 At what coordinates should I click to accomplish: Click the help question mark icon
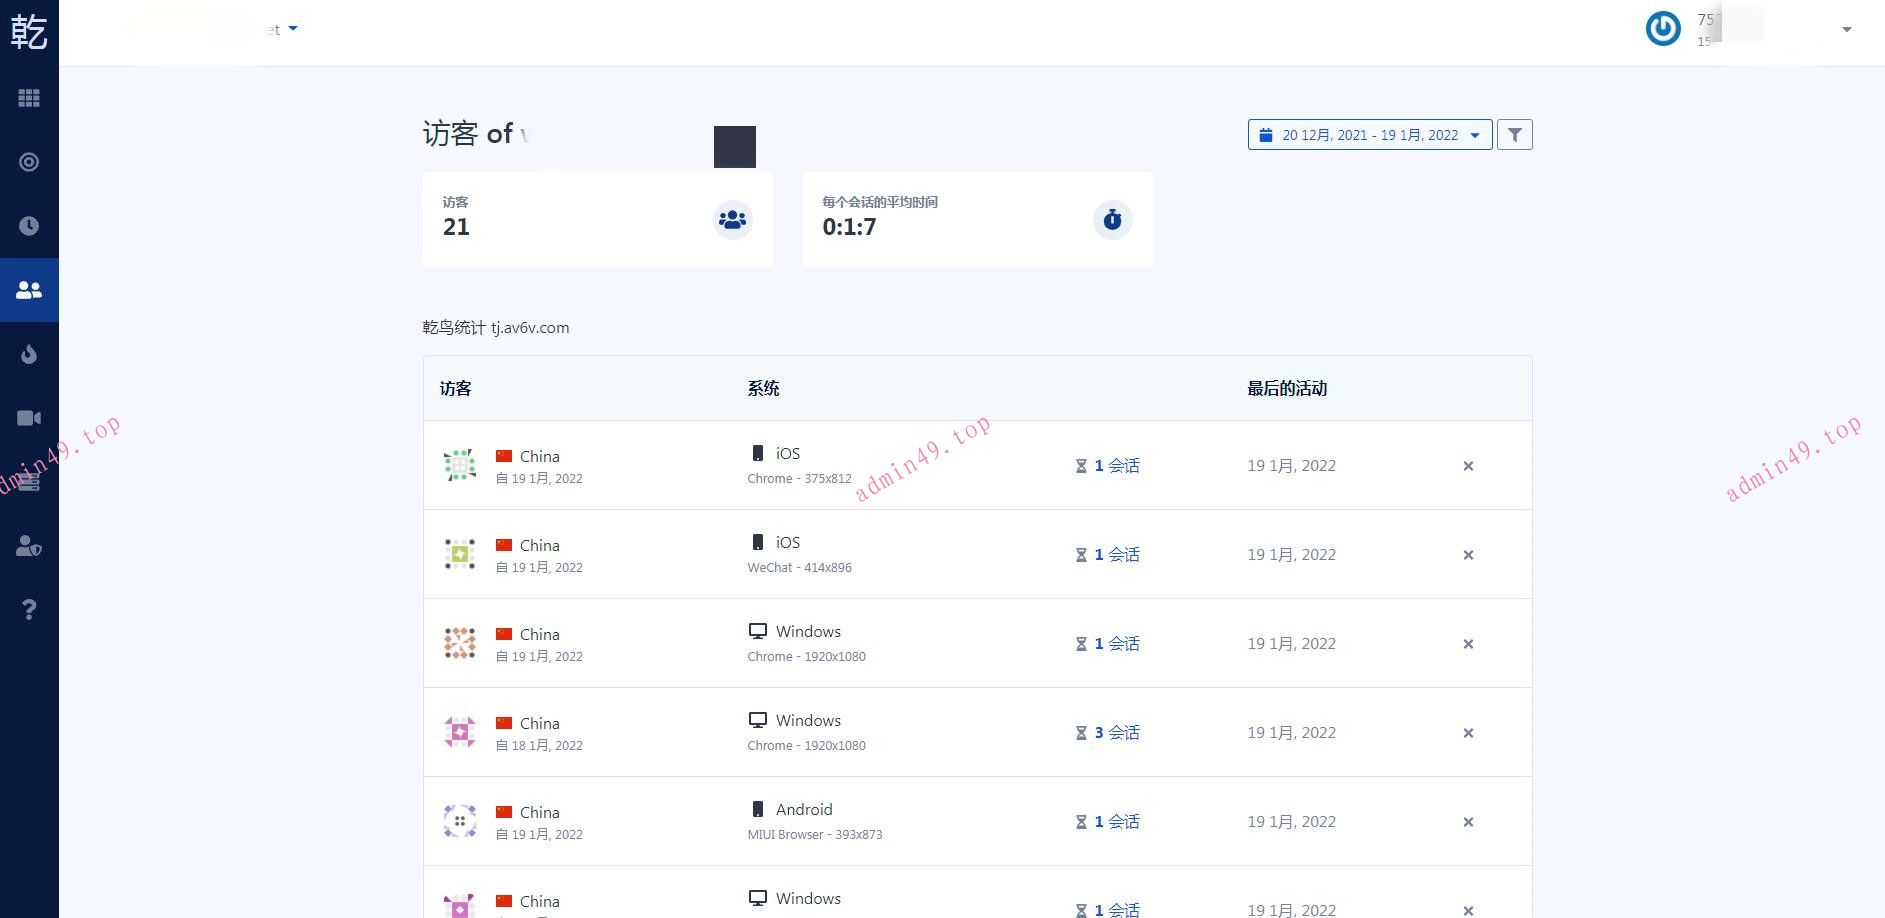(x=29, y=610)
